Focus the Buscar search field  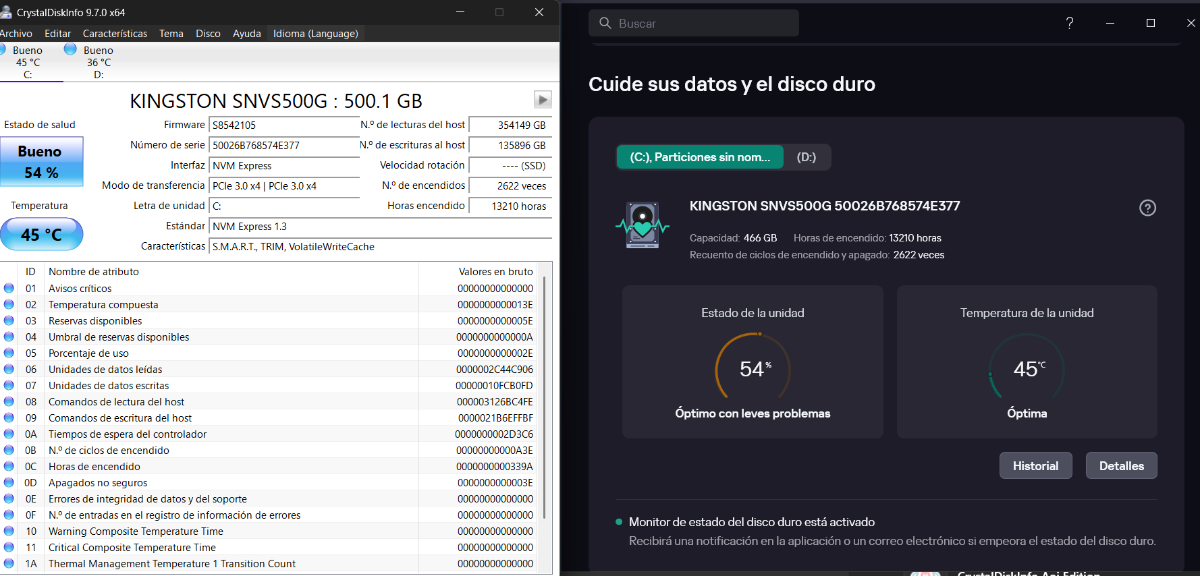693,23
